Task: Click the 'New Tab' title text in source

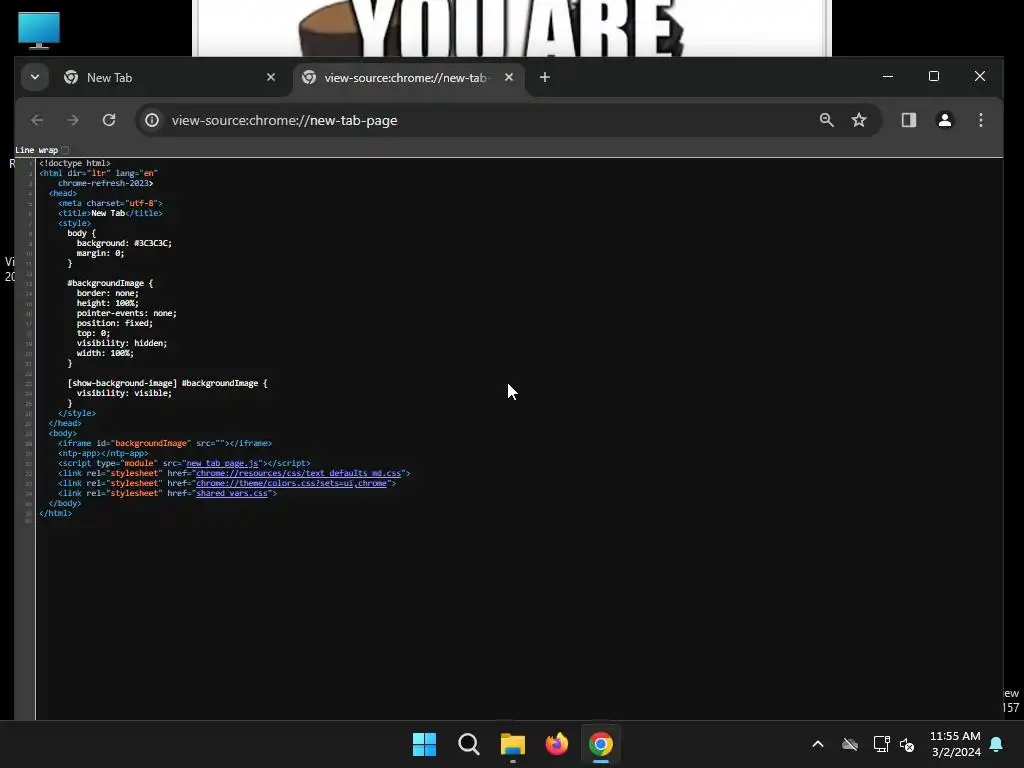Action: [x=108, y=213]
